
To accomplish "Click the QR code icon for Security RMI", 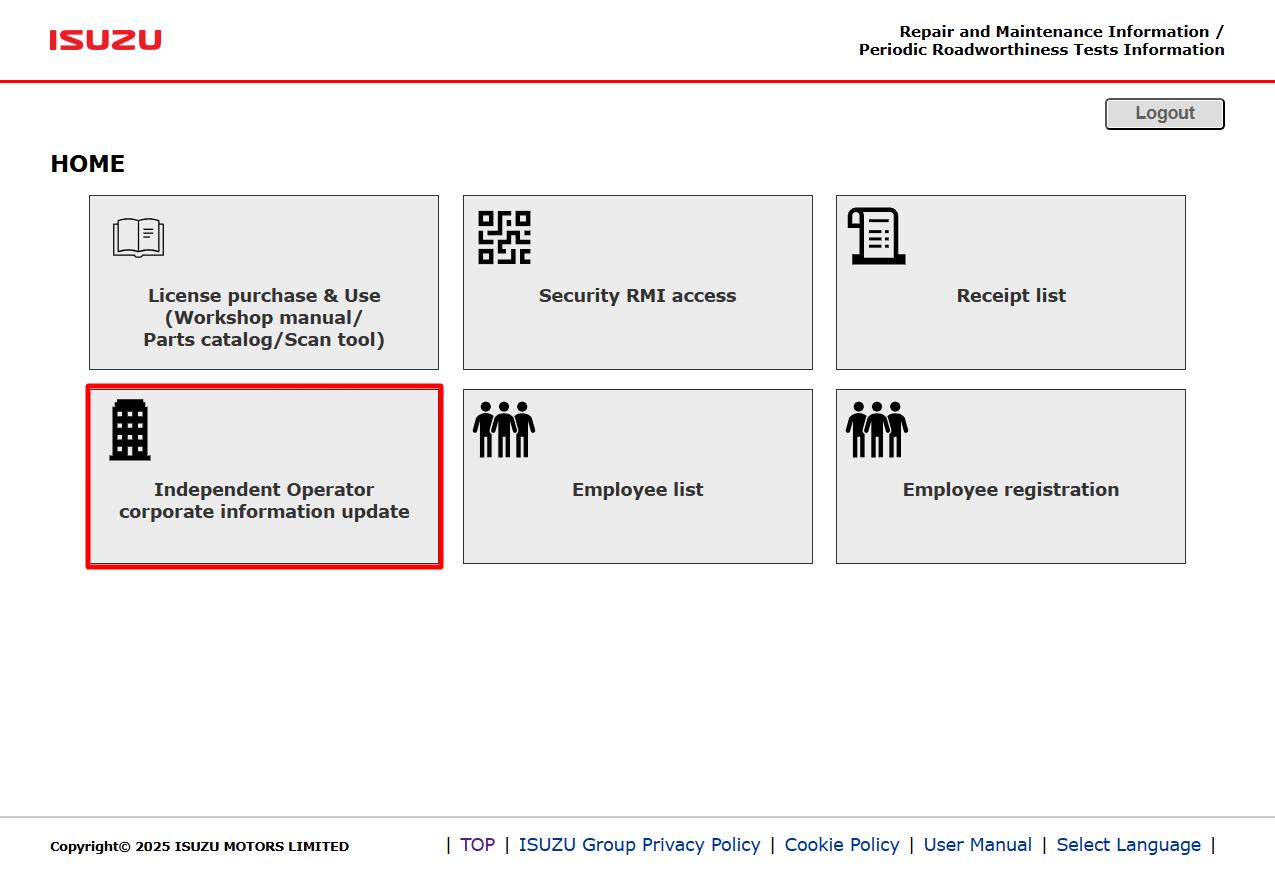I will pyautogui.click(x=504, y=237).
